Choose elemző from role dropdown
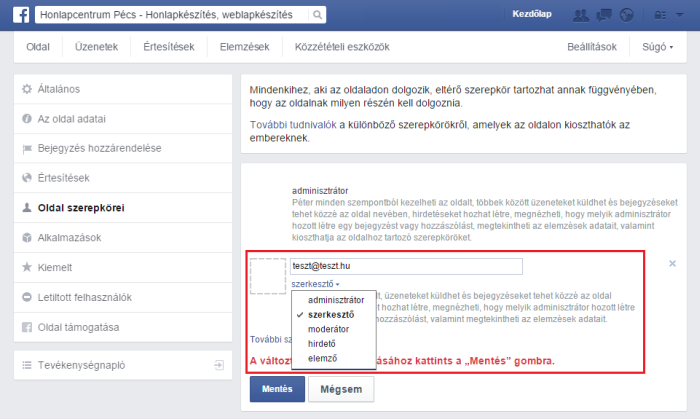 point(333,358)
